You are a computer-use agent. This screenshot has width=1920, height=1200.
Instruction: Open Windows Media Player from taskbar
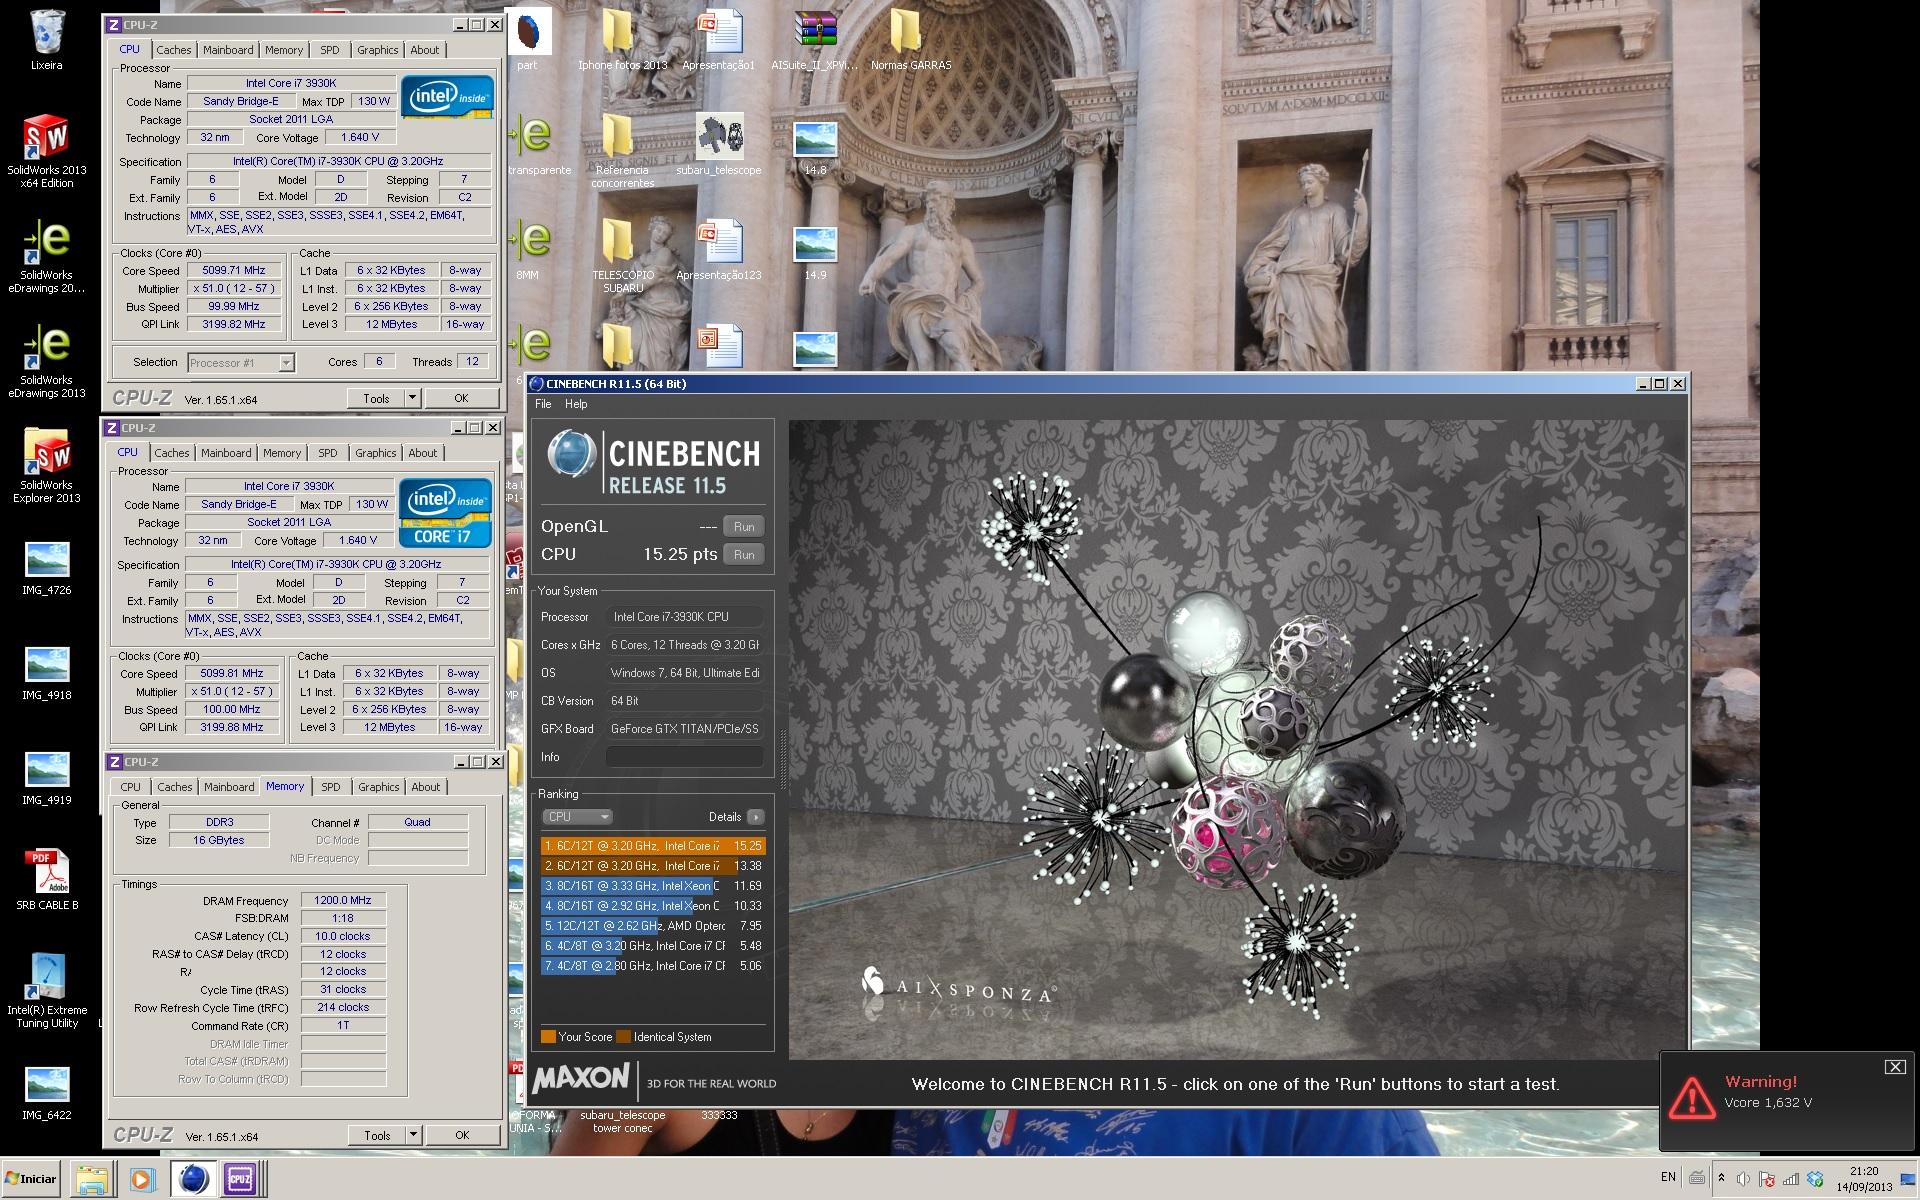[141, 1179]
